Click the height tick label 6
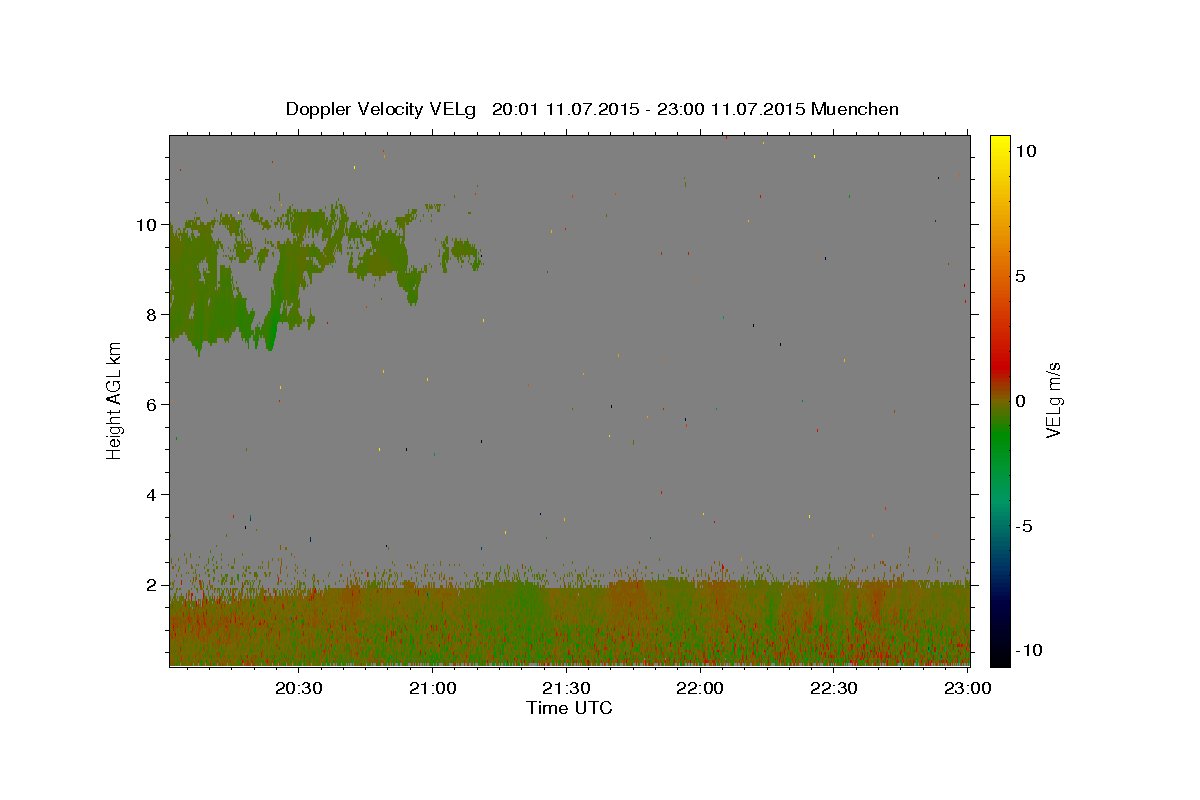This screenshot has width=1200, height=800. 153,404
